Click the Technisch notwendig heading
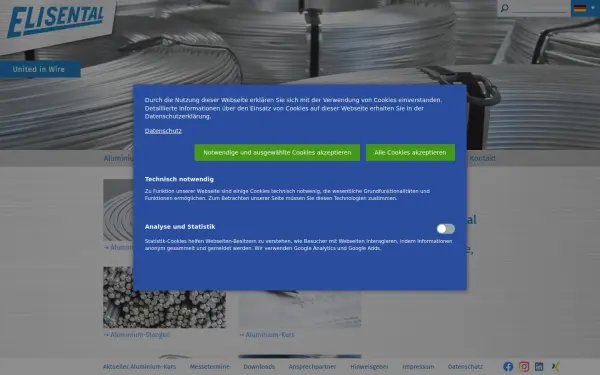 (179, 179)
